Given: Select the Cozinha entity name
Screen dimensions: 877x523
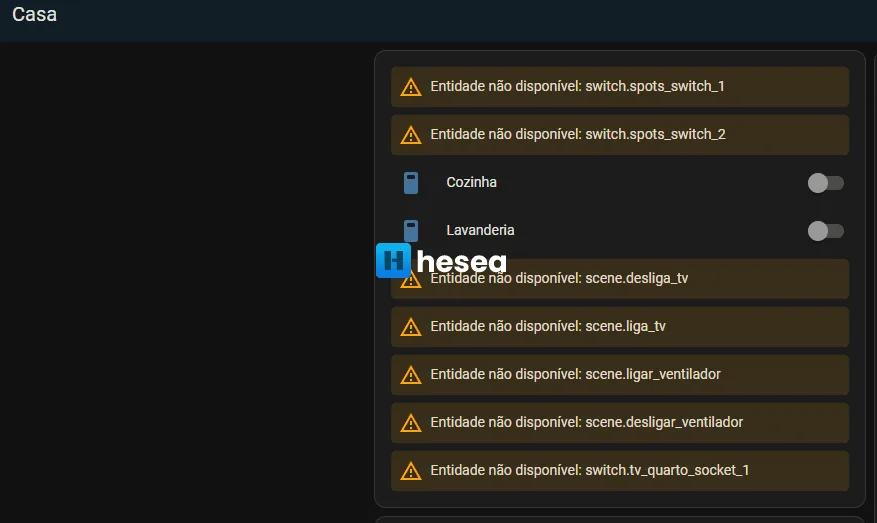Looking at the screenshot, I should tap(471, 182).
